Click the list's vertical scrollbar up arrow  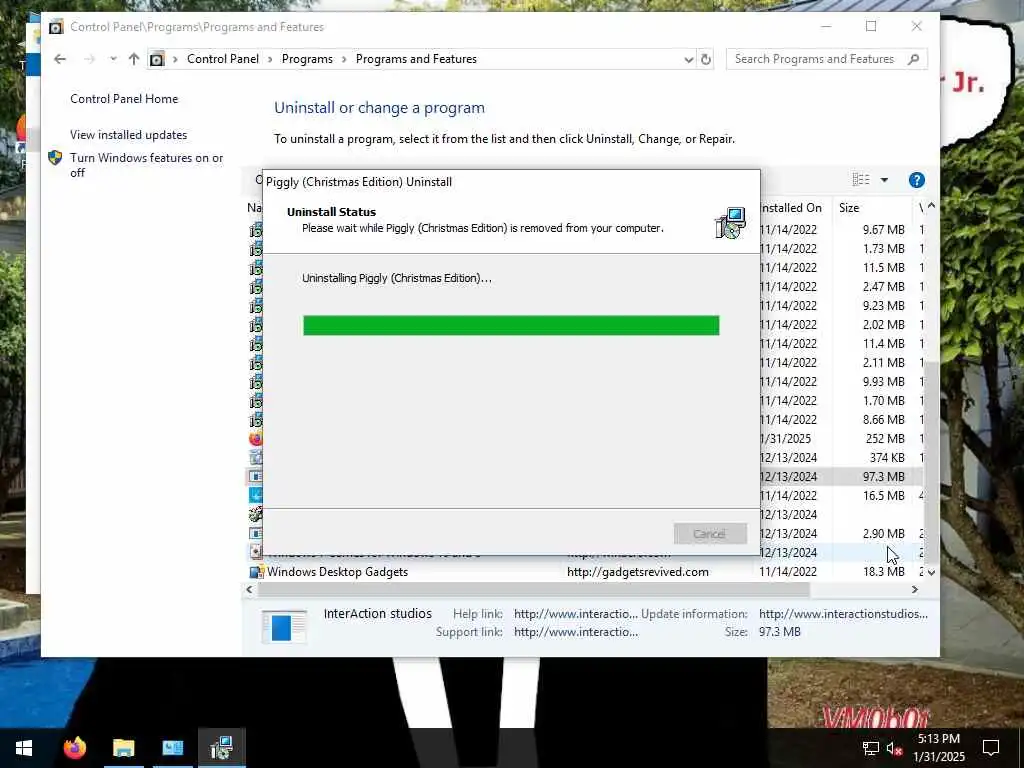point(931,206)
